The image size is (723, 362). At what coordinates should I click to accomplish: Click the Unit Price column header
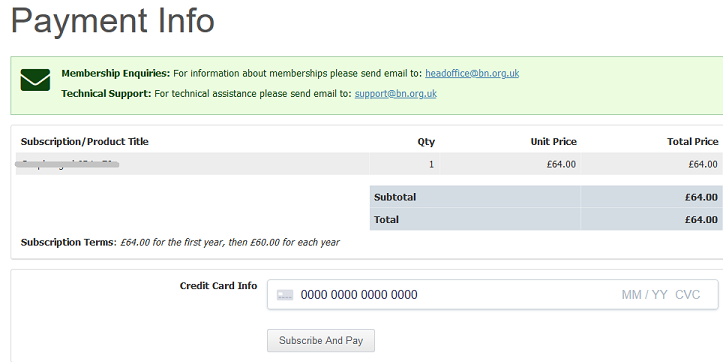[553, 142]
